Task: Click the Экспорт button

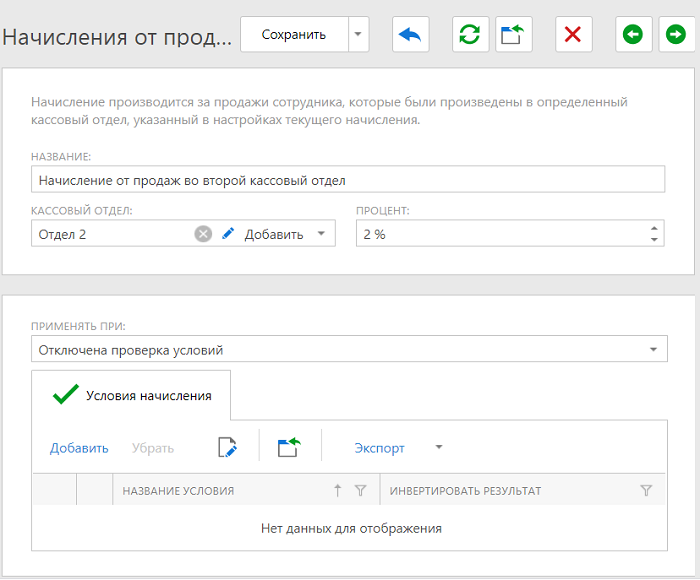Action: pos(379,448)
